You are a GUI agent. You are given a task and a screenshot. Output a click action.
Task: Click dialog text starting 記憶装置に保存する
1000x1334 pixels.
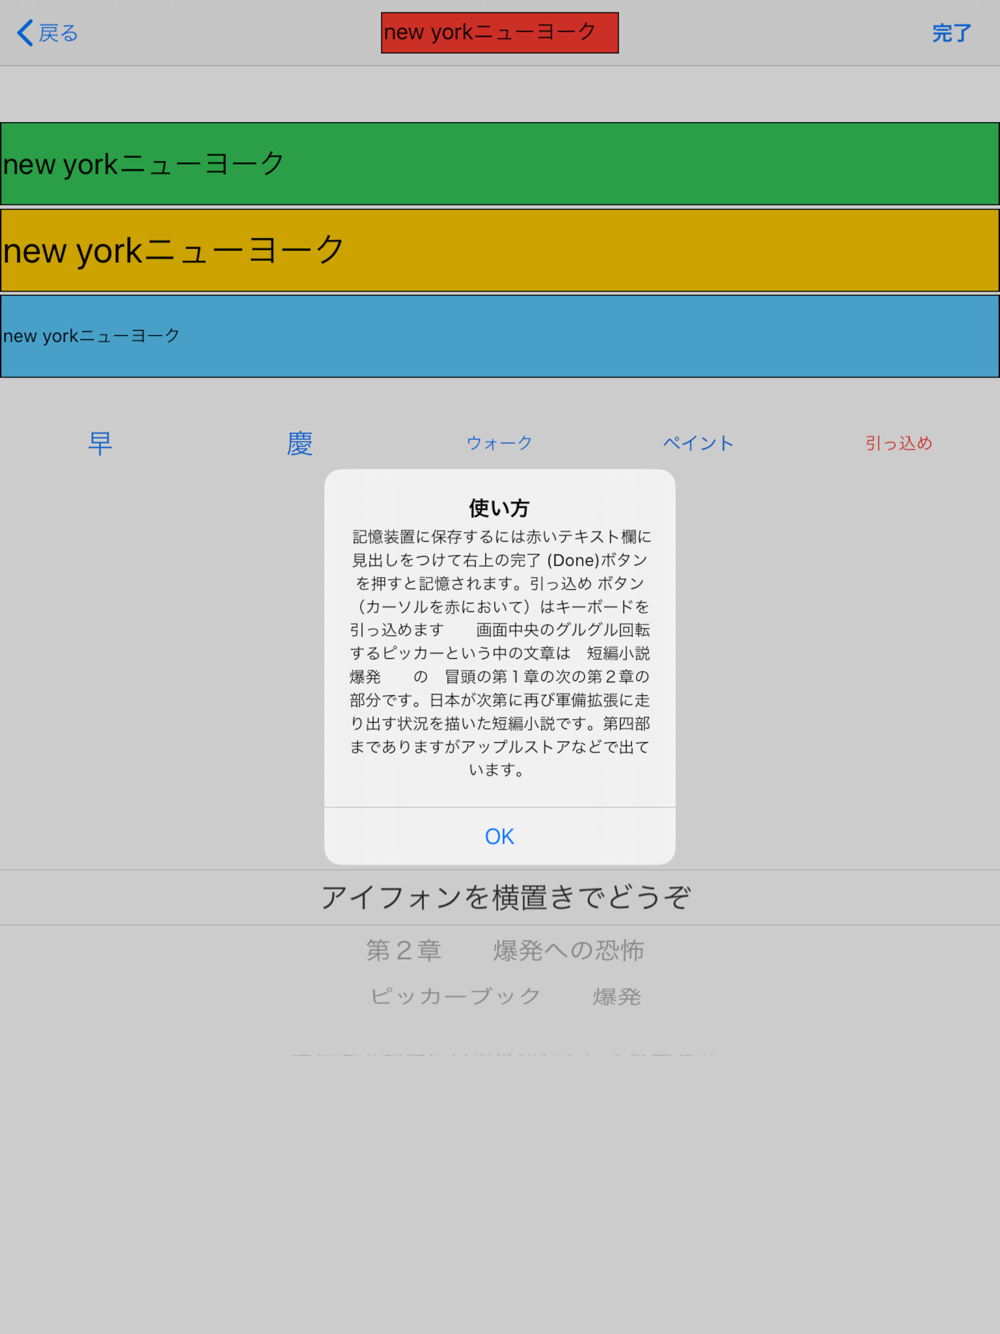click(x=500, y=653)
